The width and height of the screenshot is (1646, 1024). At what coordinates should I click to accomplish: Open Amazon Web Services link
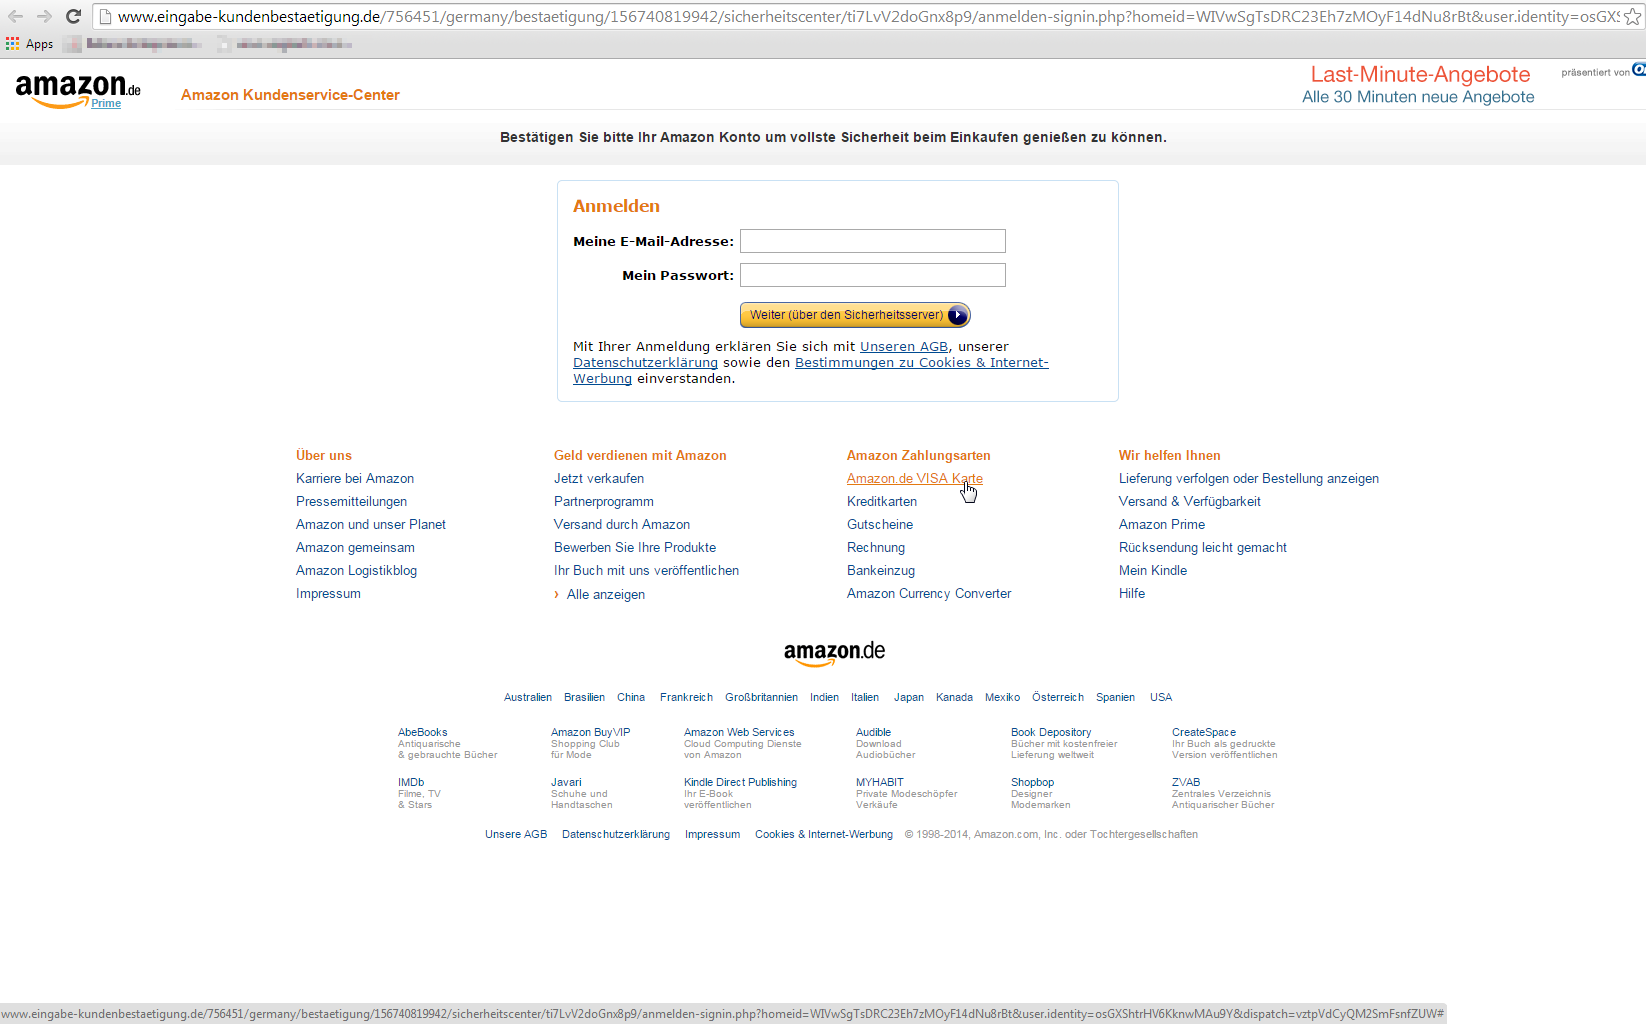pyautogui.click(x=739, y=733)
